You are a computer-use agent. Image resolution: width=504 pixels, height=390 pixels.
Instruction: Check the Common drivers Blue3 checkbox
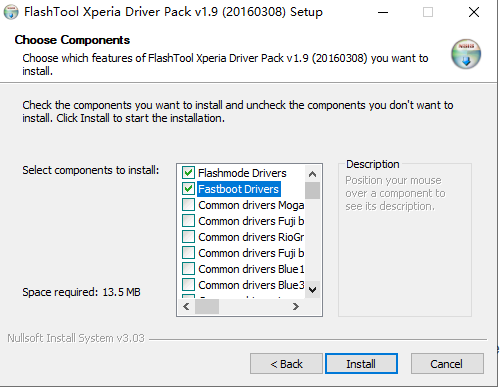pyautogui.click(x=188, y=285)
